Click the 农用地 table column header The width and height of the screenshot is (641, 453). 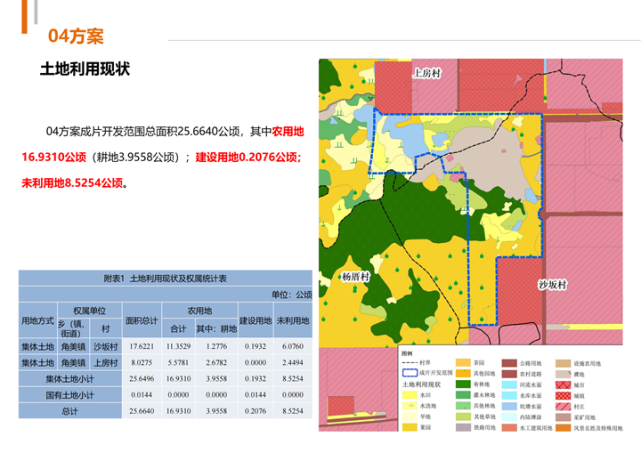[199, 311]
